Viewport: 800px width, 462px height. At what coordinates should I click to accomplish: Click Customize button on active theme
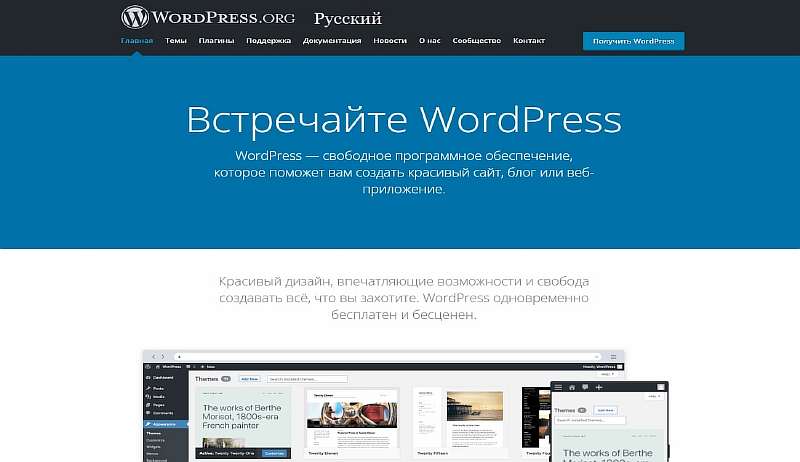click(275, 453)
